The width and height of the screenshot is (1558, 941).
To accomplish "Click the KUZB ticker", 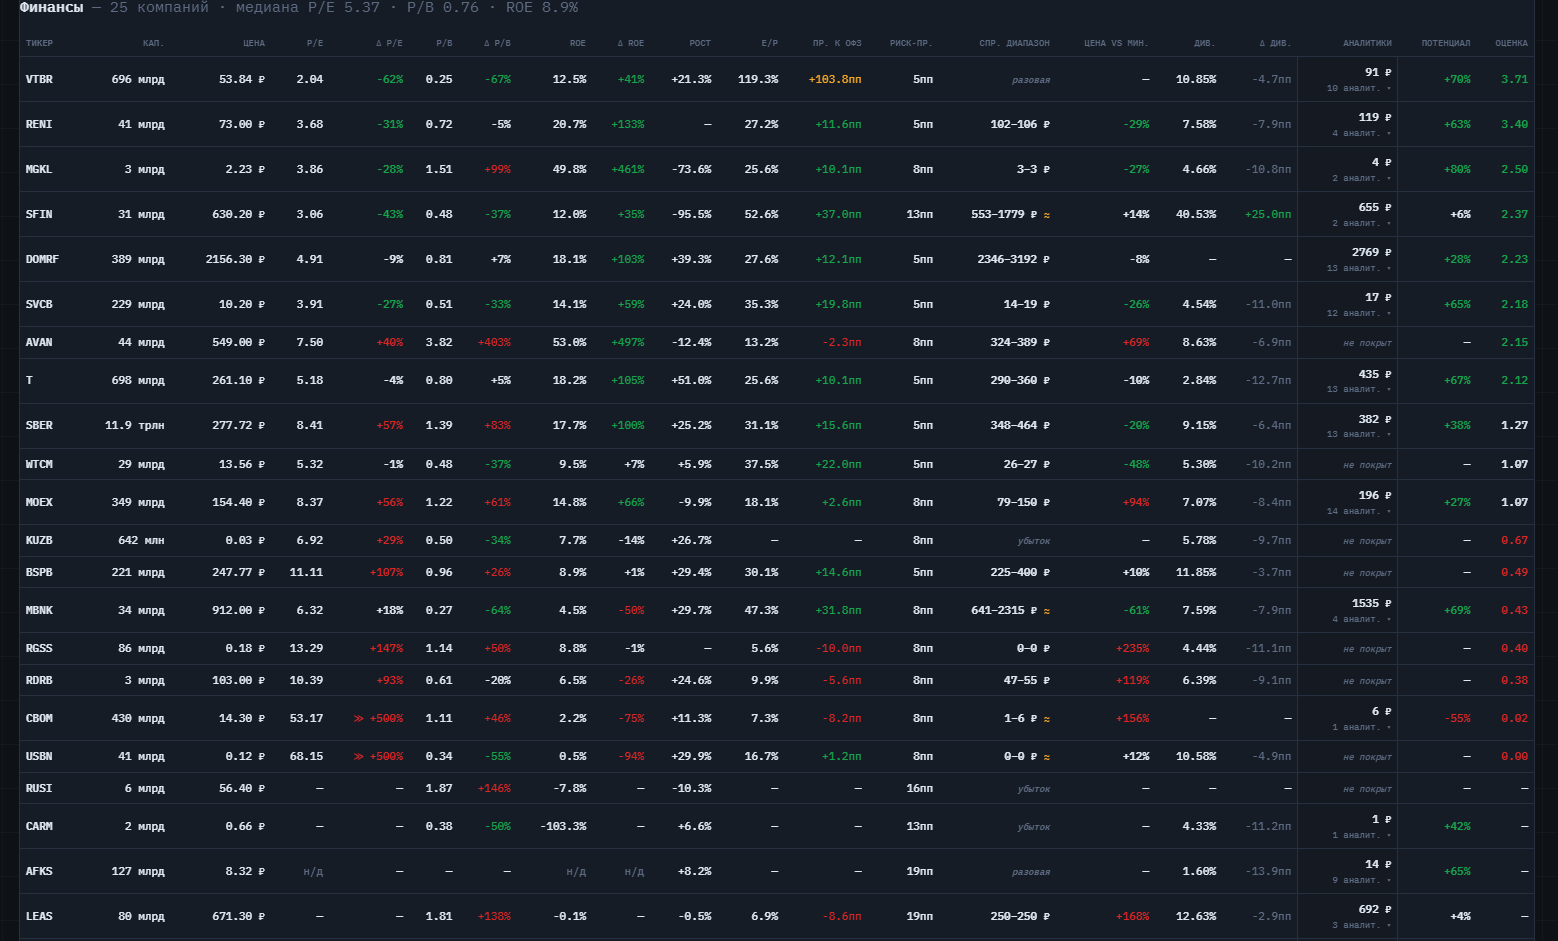I will pyautogui.click(x=39, y=541).
